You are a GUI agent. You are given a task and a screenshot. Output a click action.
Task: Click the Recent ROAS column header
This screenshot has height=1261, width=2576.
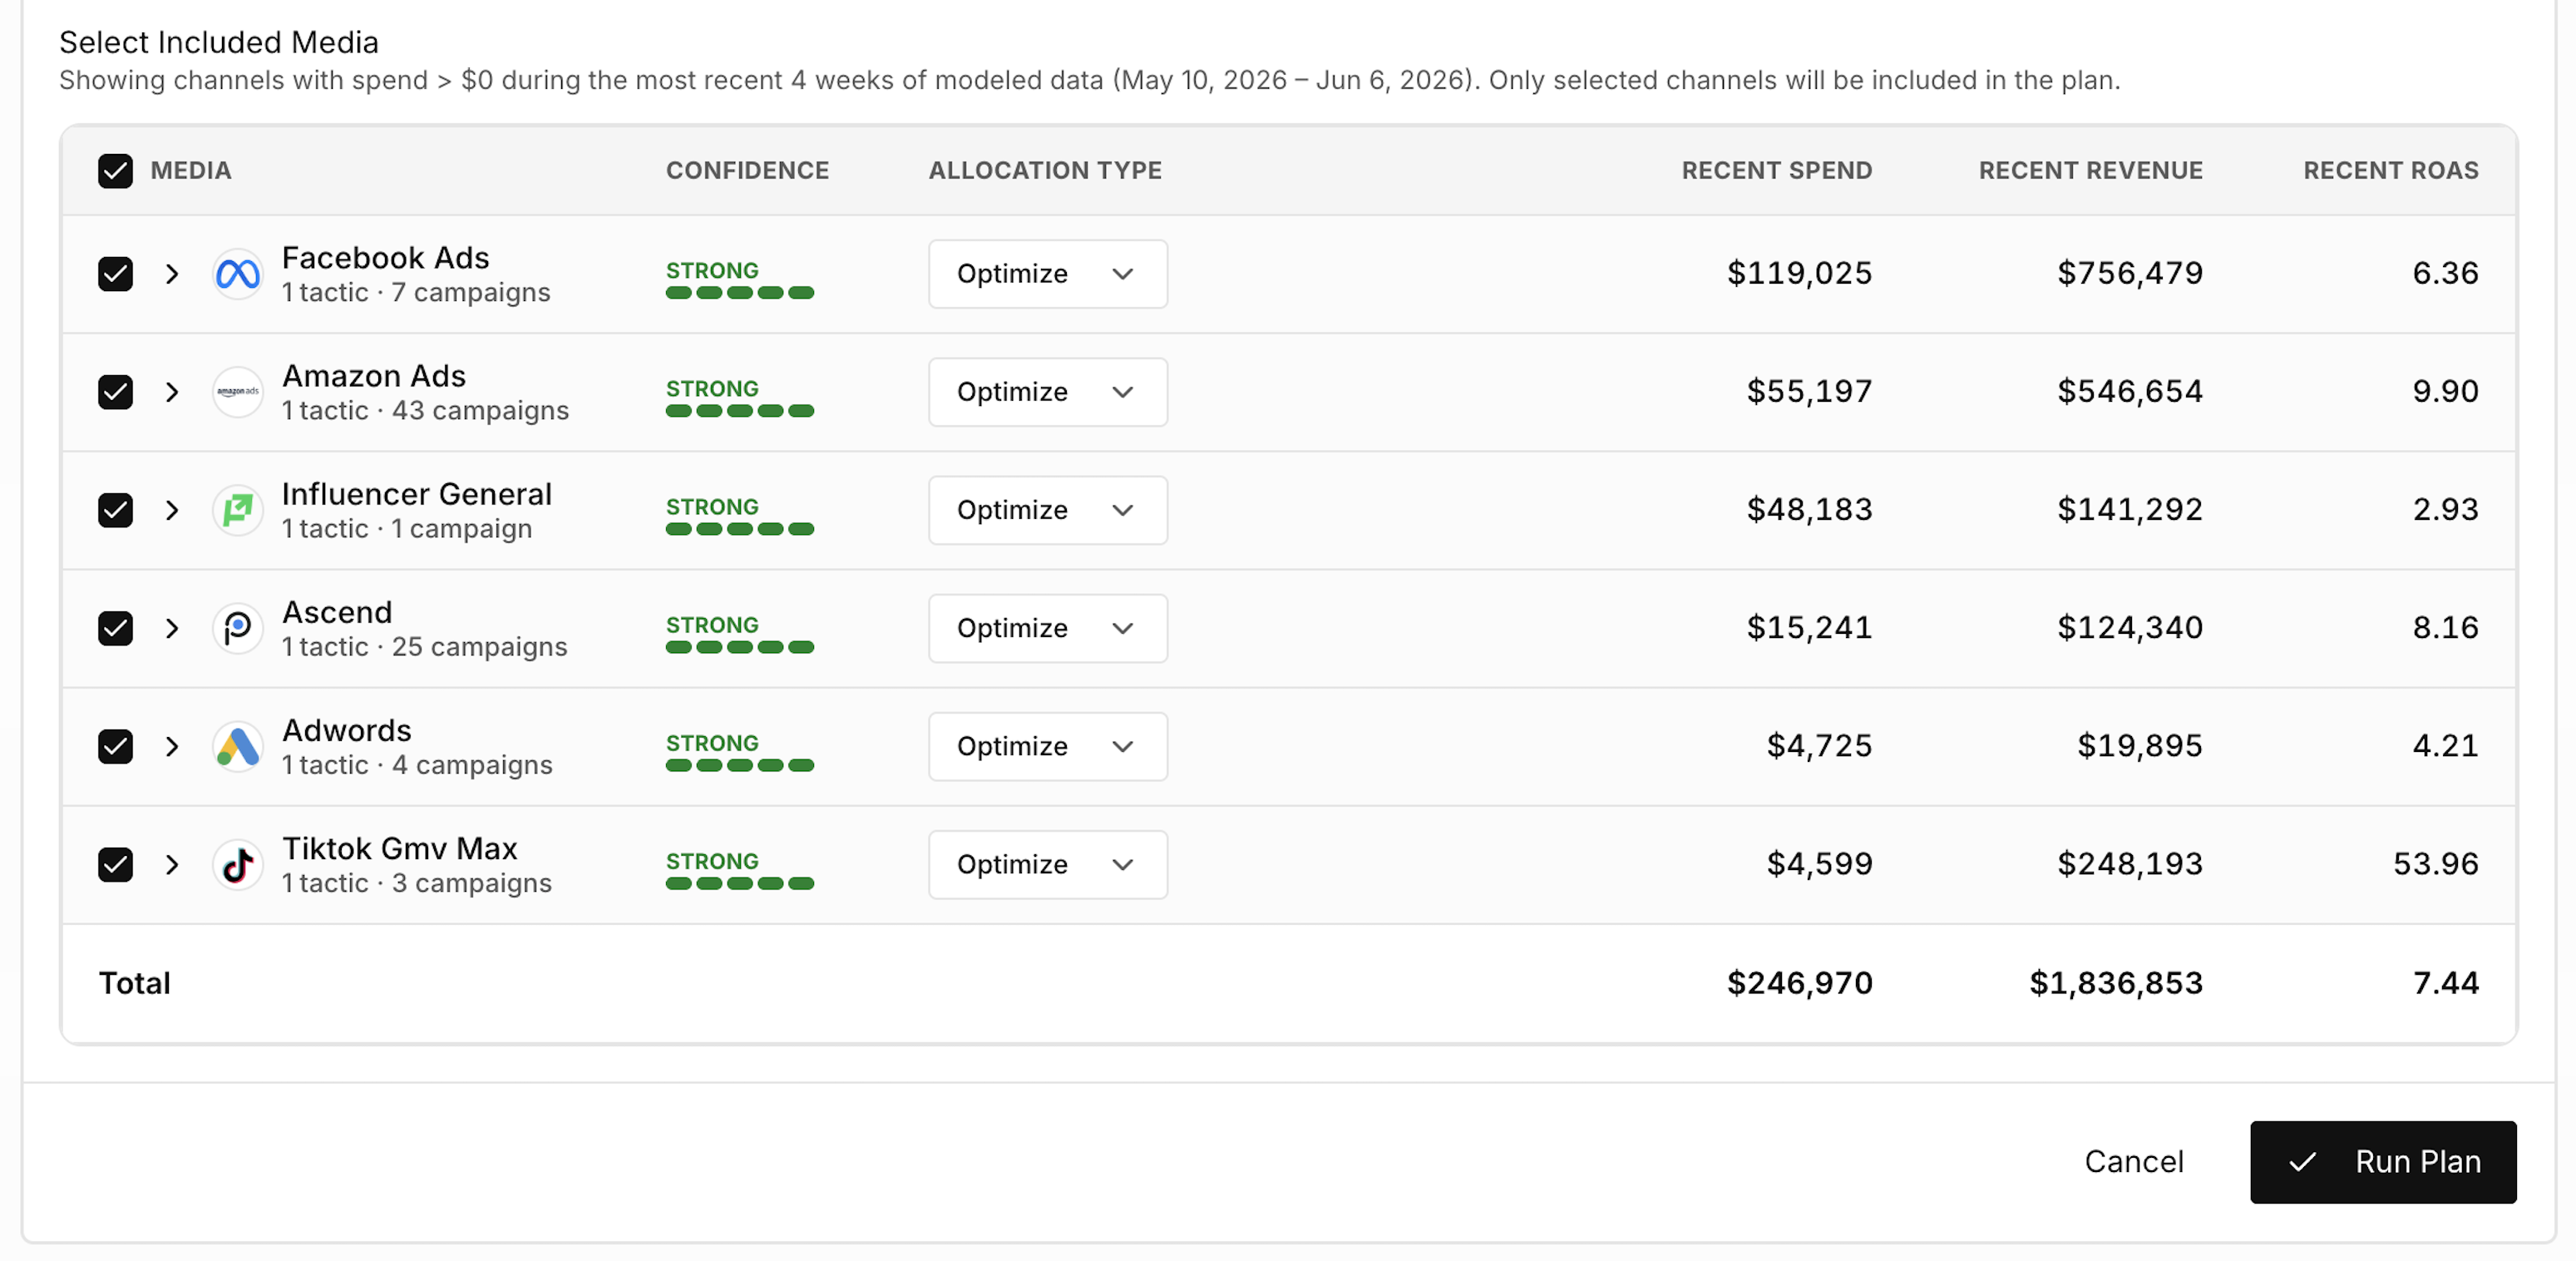point(2390,171)
